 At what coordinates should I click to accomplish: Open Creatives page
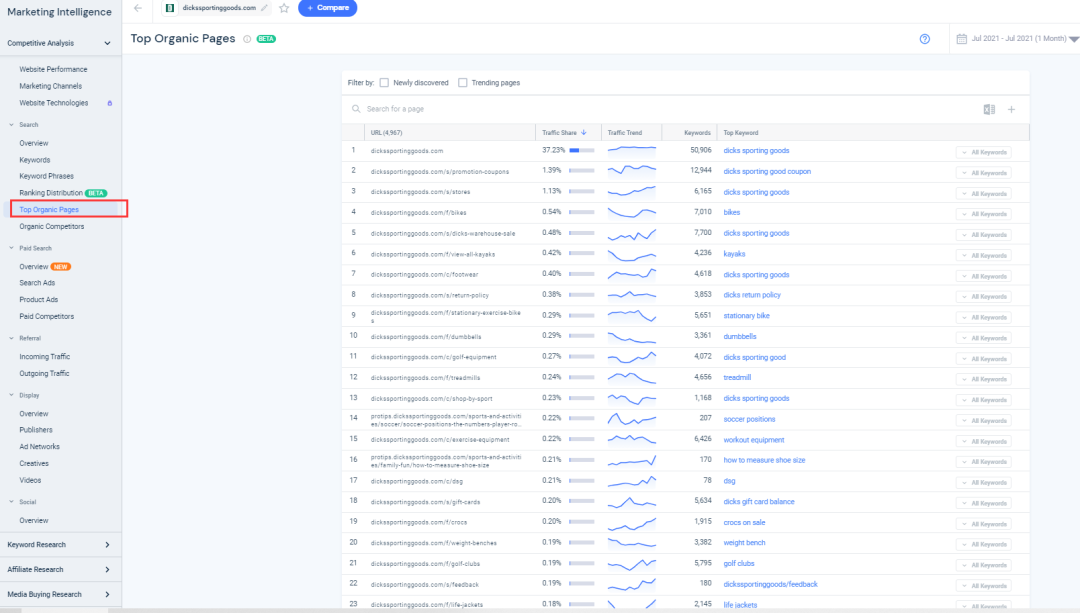(x=34, y=464)
